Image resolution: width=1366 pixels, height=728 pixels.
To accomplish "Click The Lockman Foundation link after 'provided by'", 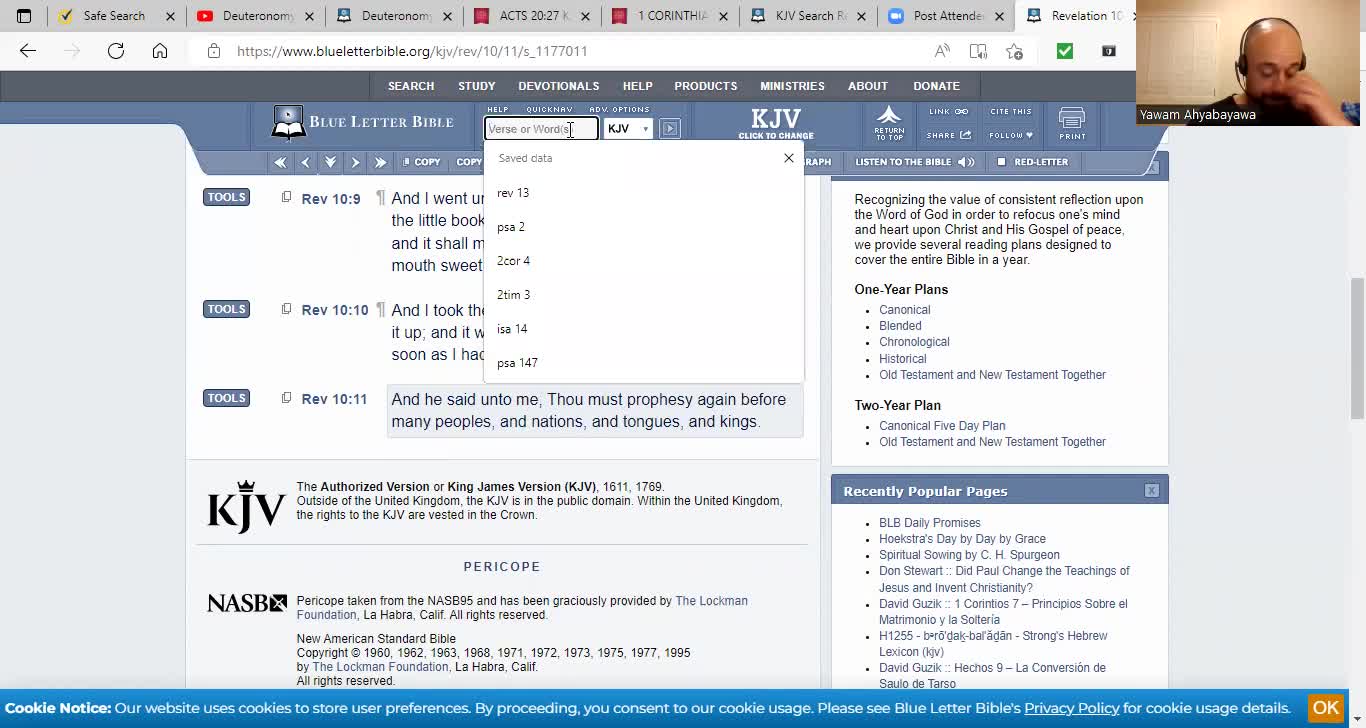I will (x=522, y=608).
